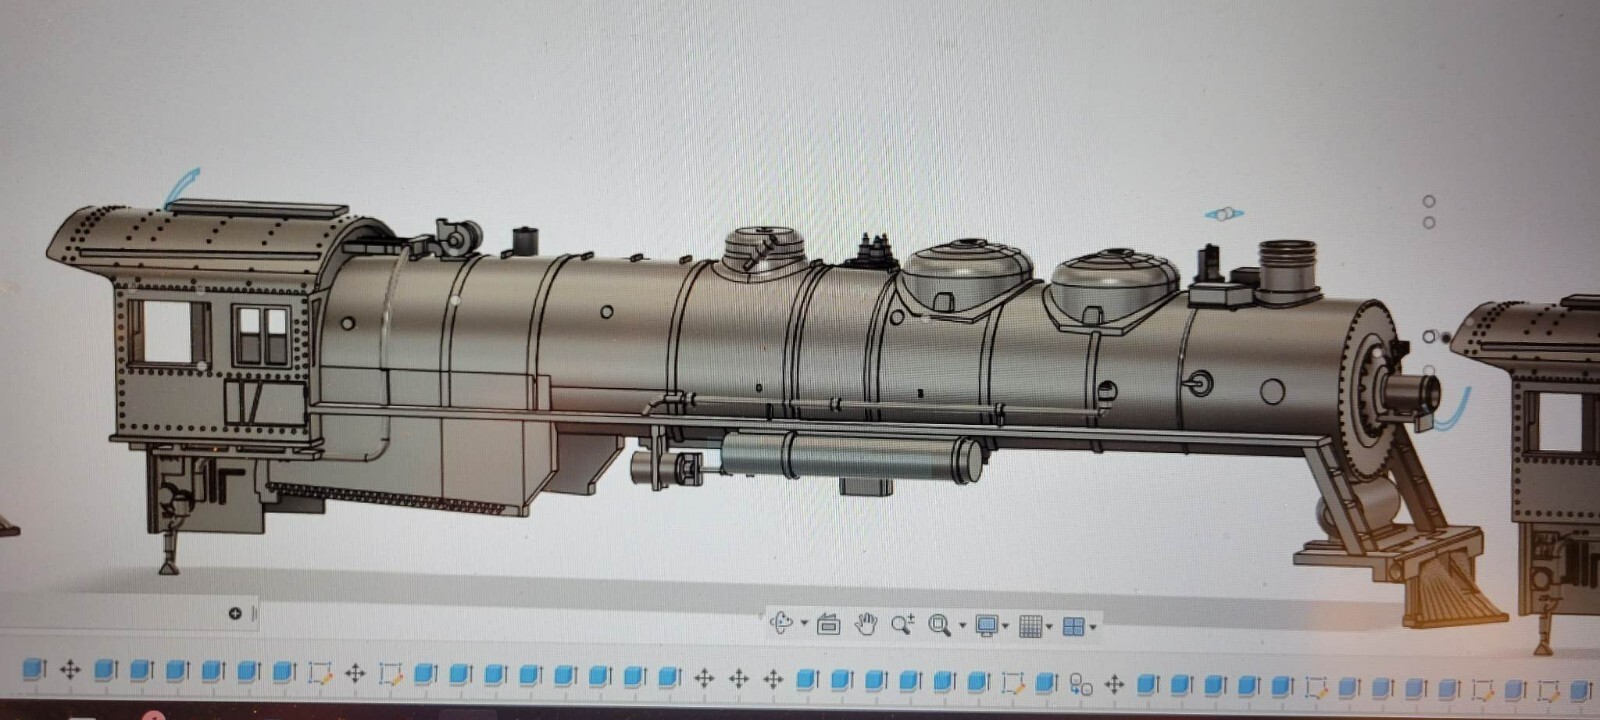Viewport: 1600px width, 720px height.
Task: Select the first extrude feature in timeline
Action: 35,669
